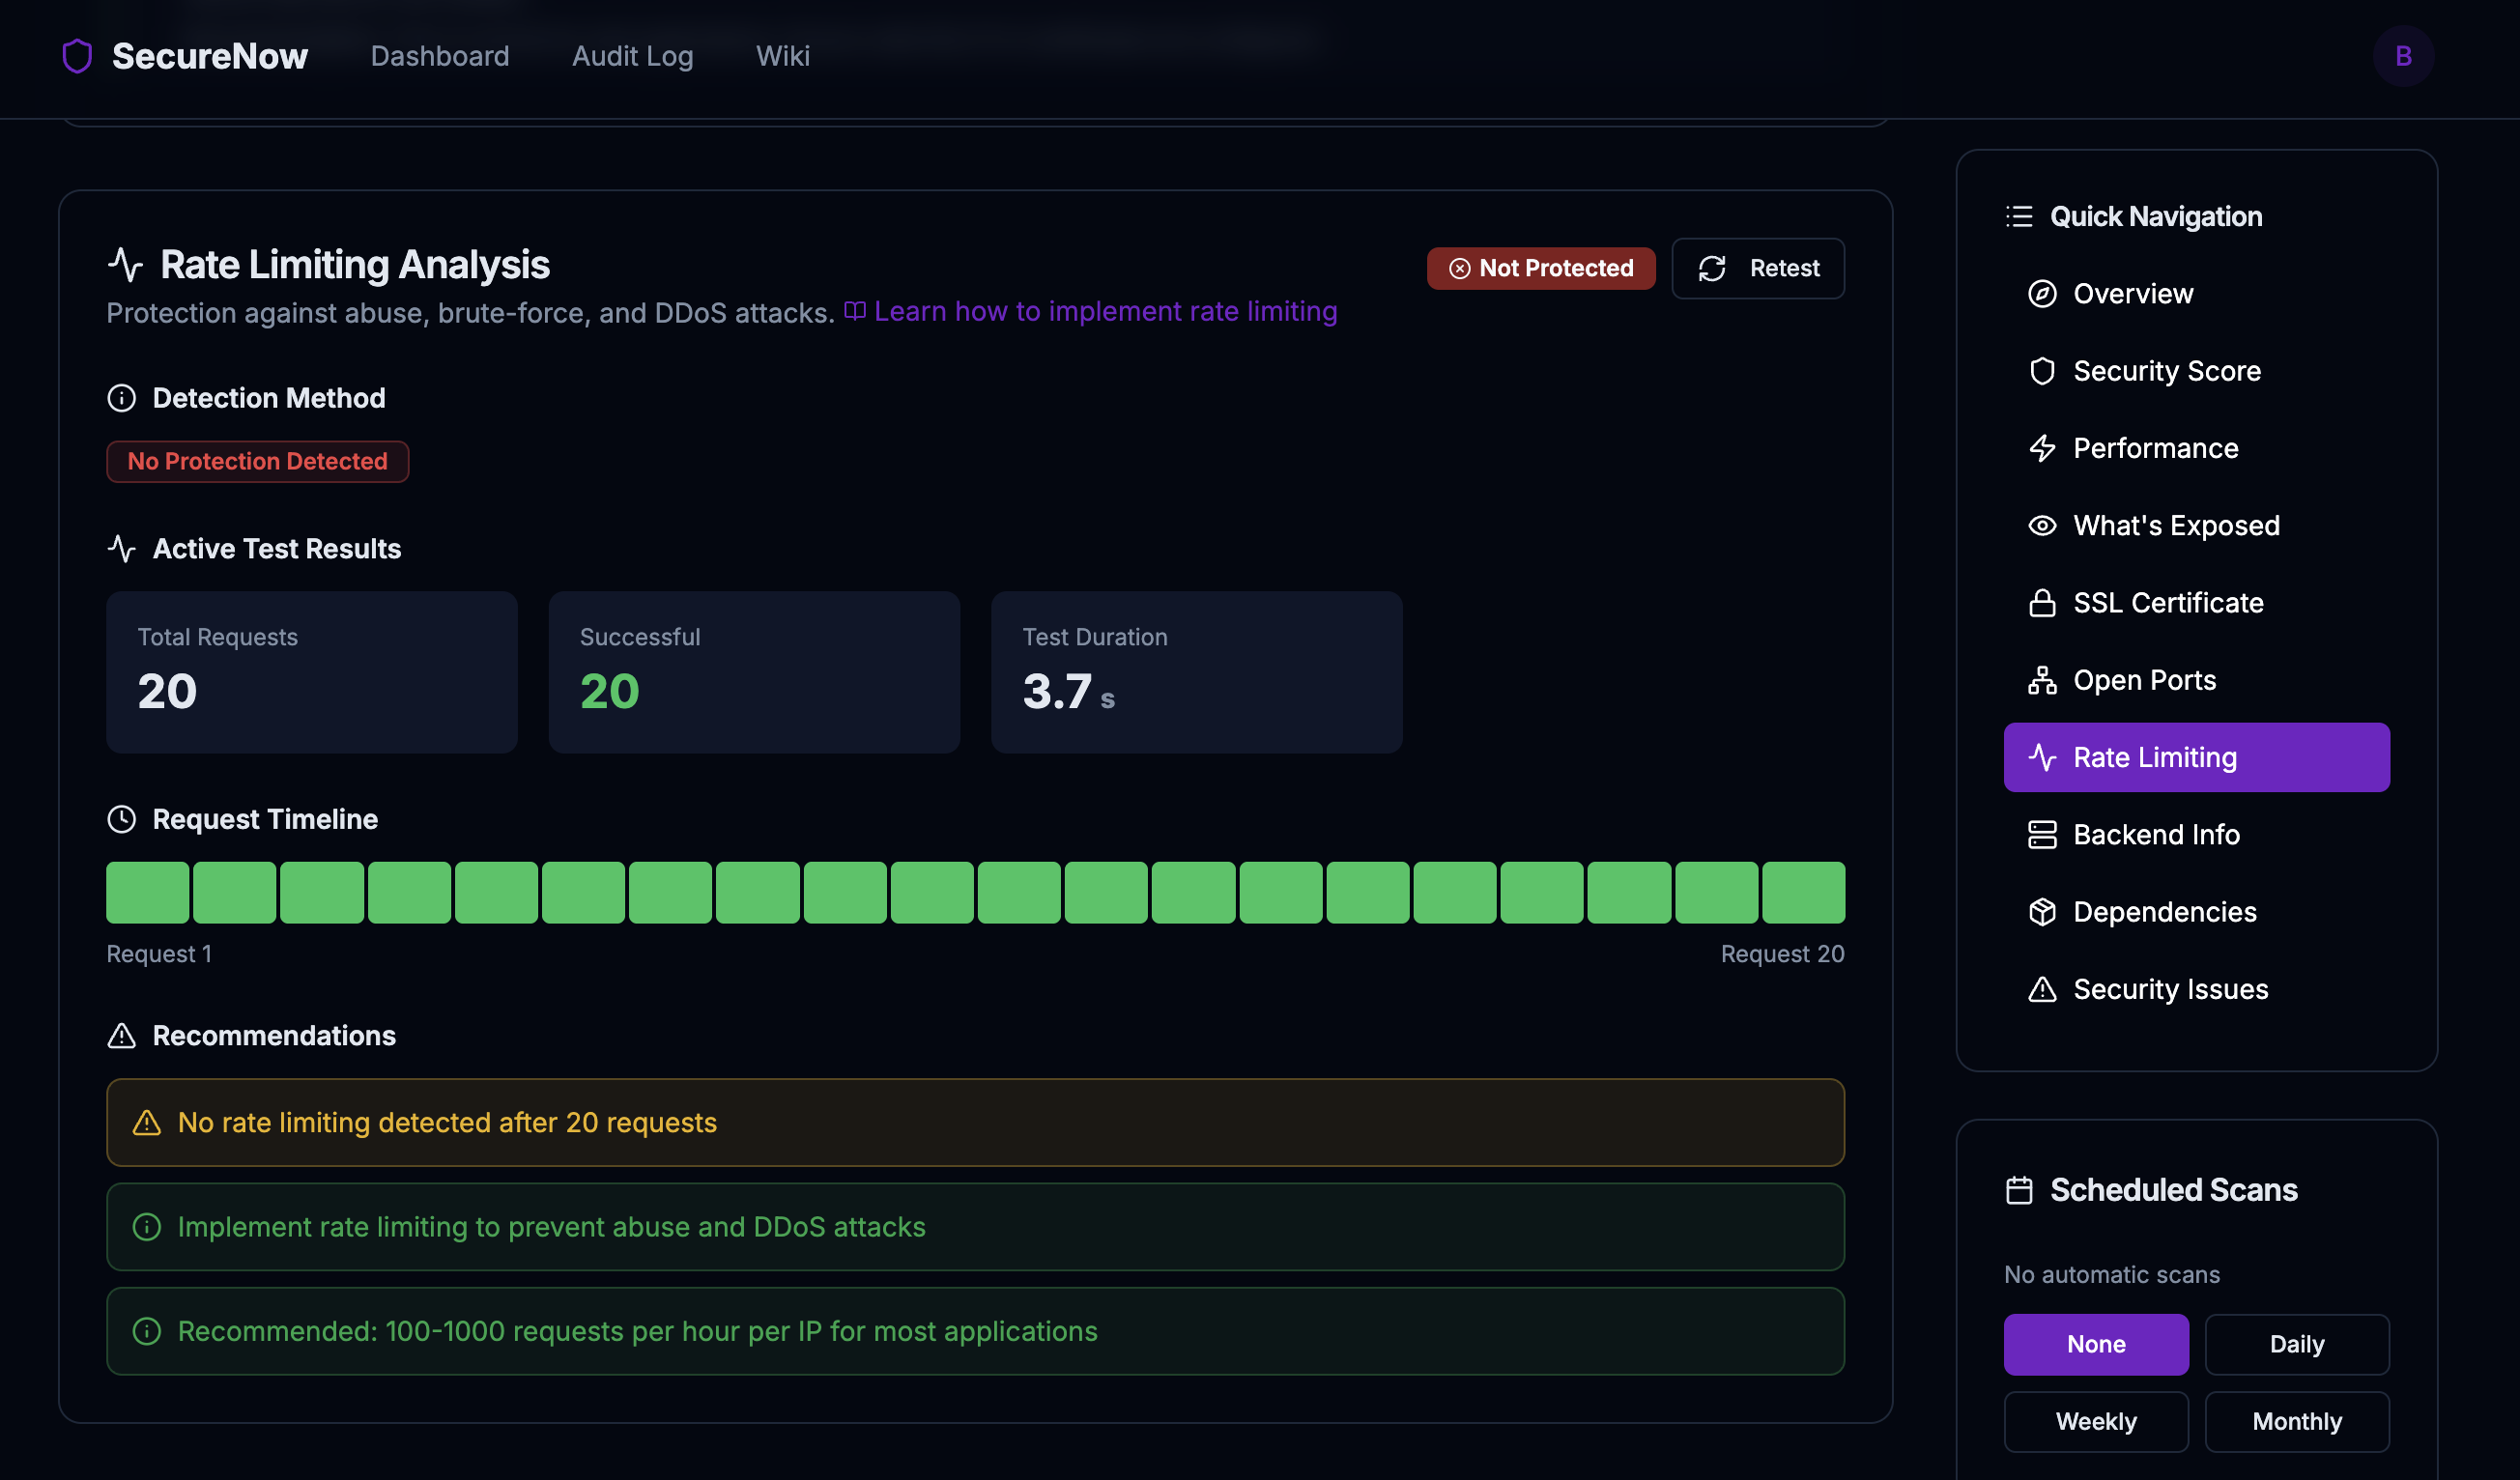Click the No Protection Detected badge

pyautogui.click(x=258, y=461)
